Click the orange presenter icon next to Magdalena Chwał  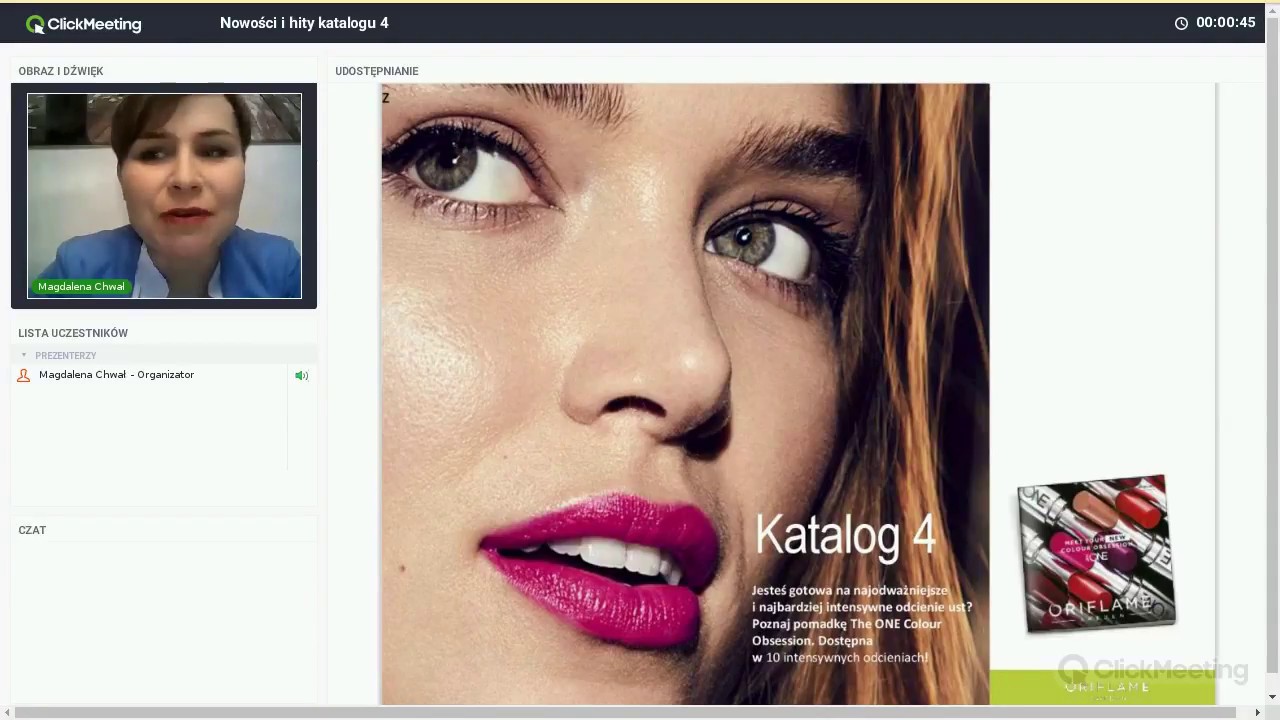[24, 375]
